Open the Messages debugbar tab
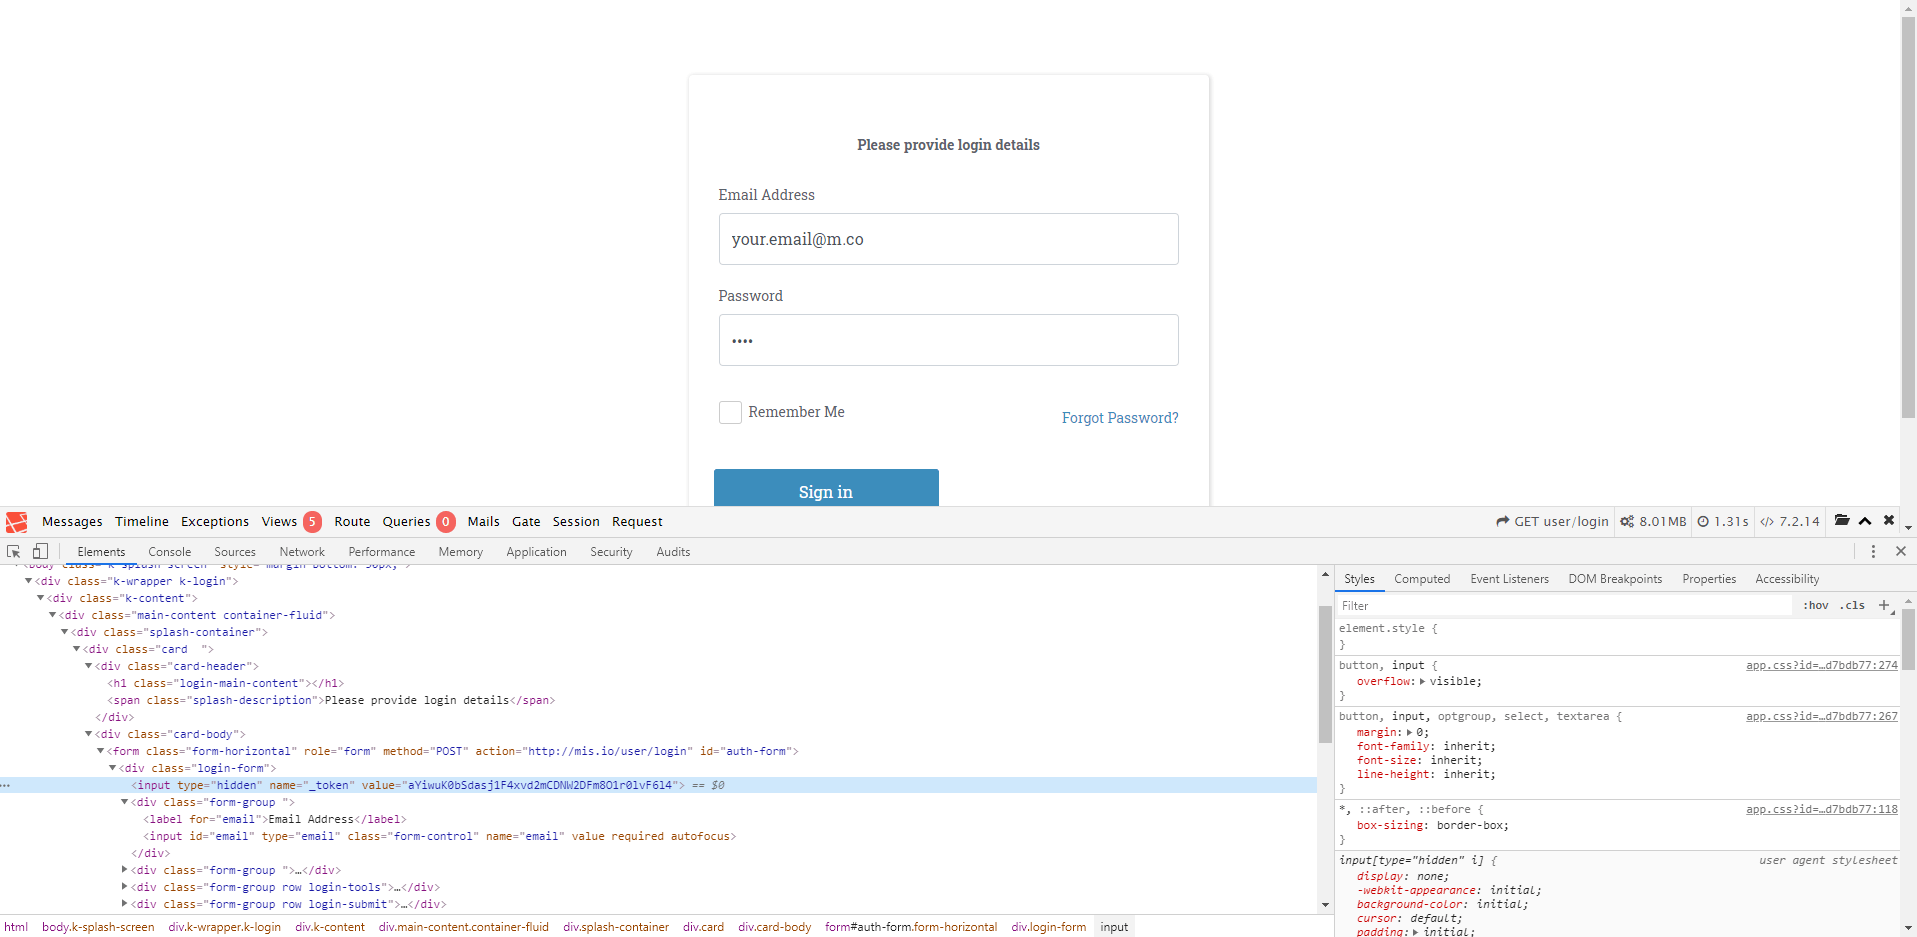This screenshot has height=937, width=1917. coord(72,521)
